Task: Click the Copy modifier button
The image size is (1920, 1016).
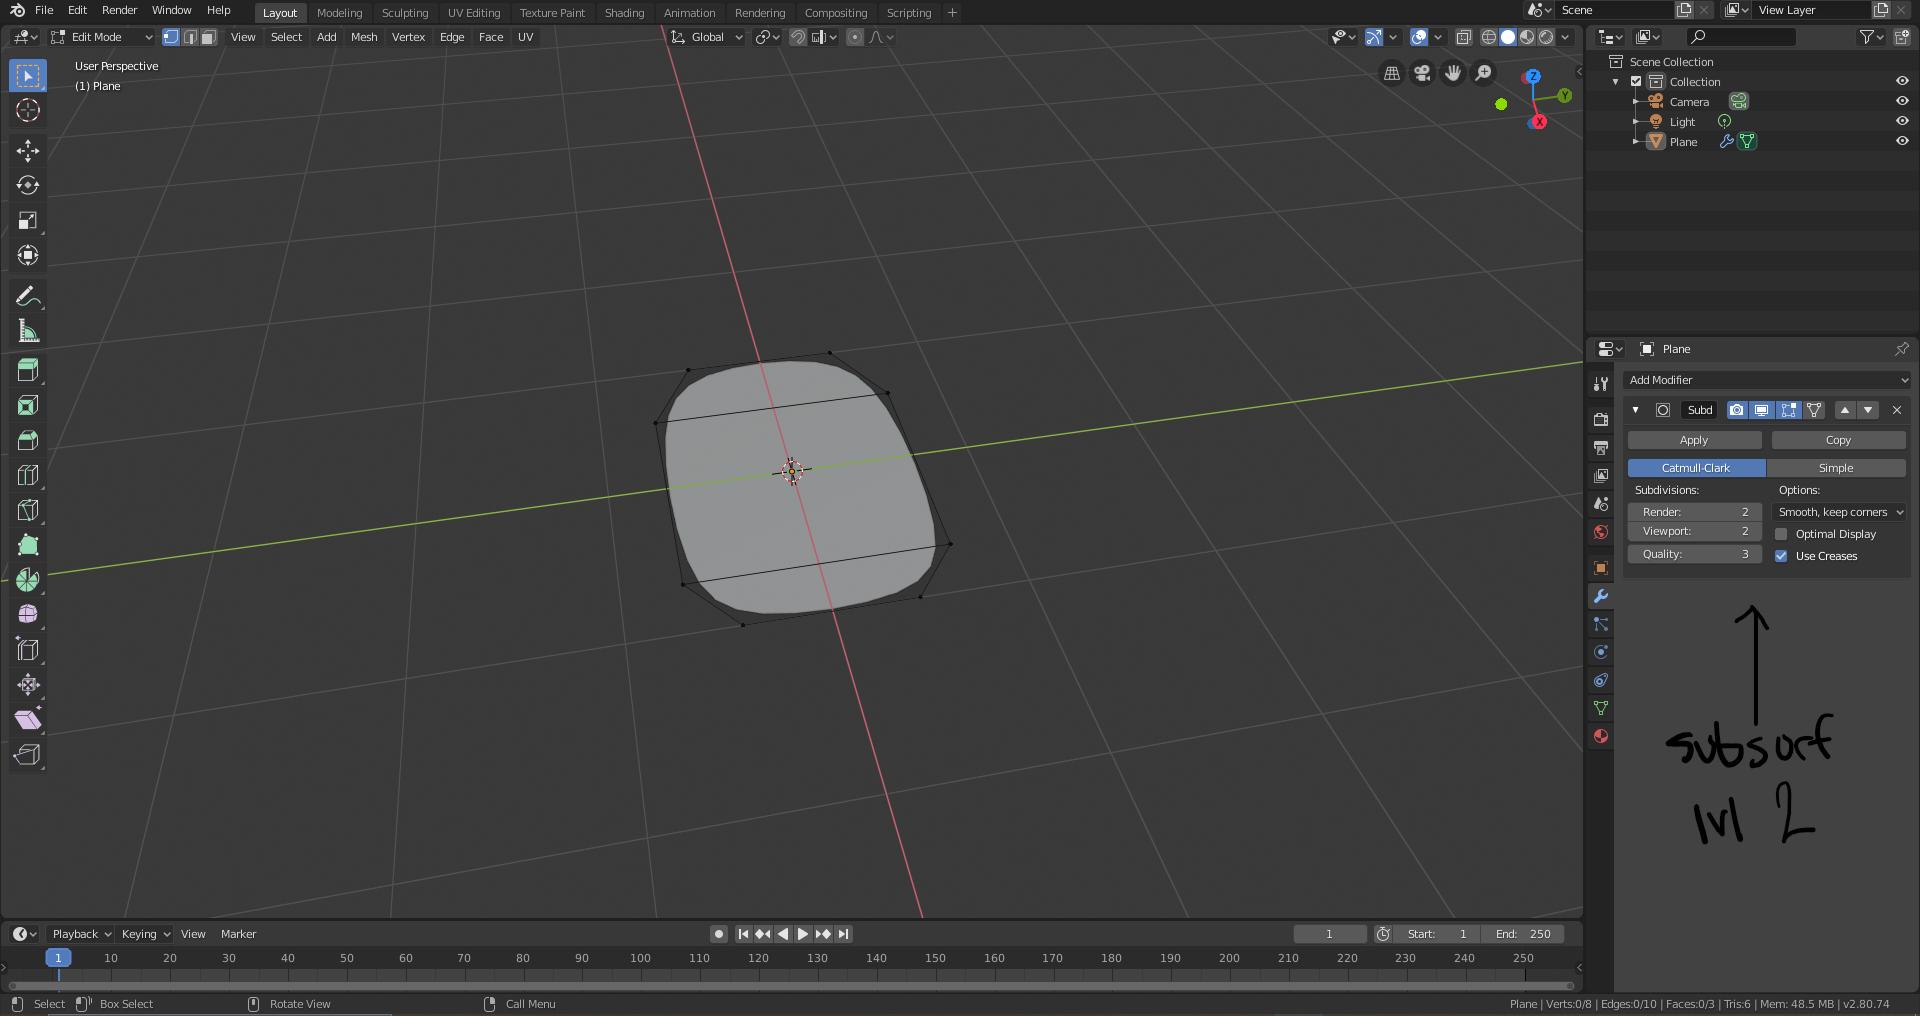Action: 1839,440
